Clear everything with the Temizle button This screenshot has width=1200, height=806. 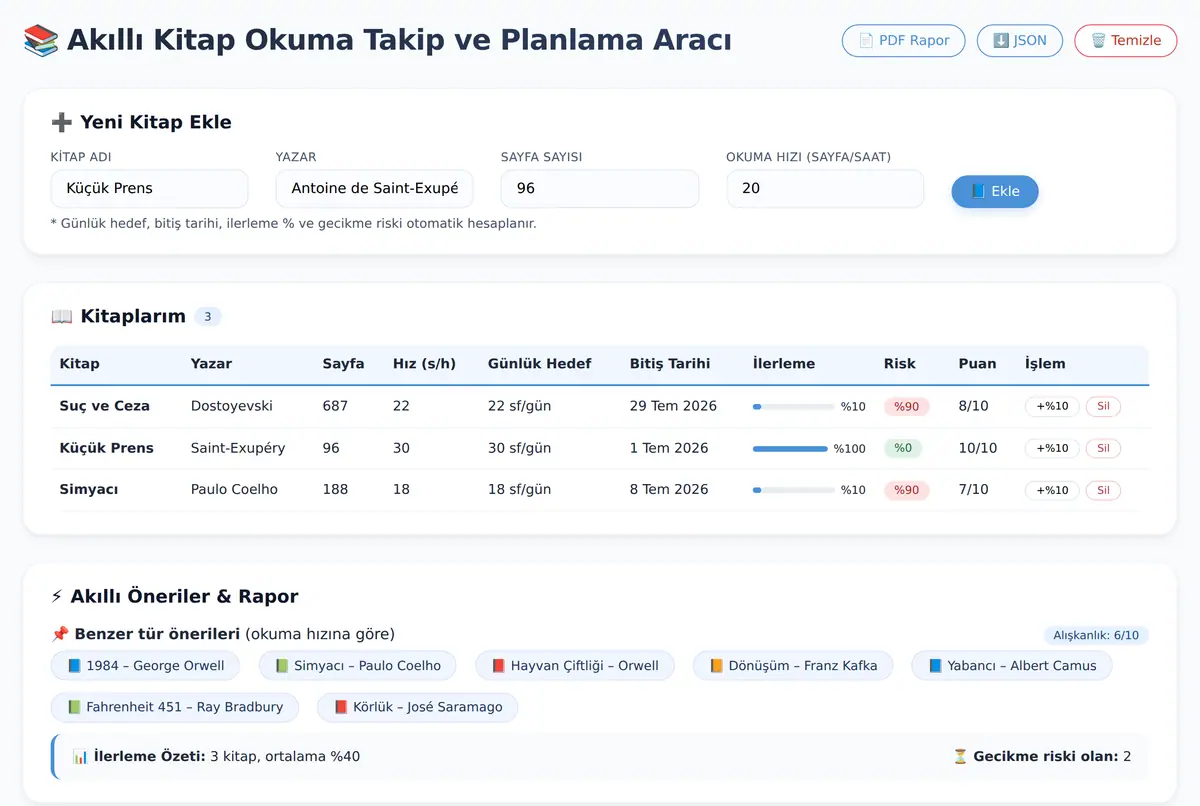1126,41
